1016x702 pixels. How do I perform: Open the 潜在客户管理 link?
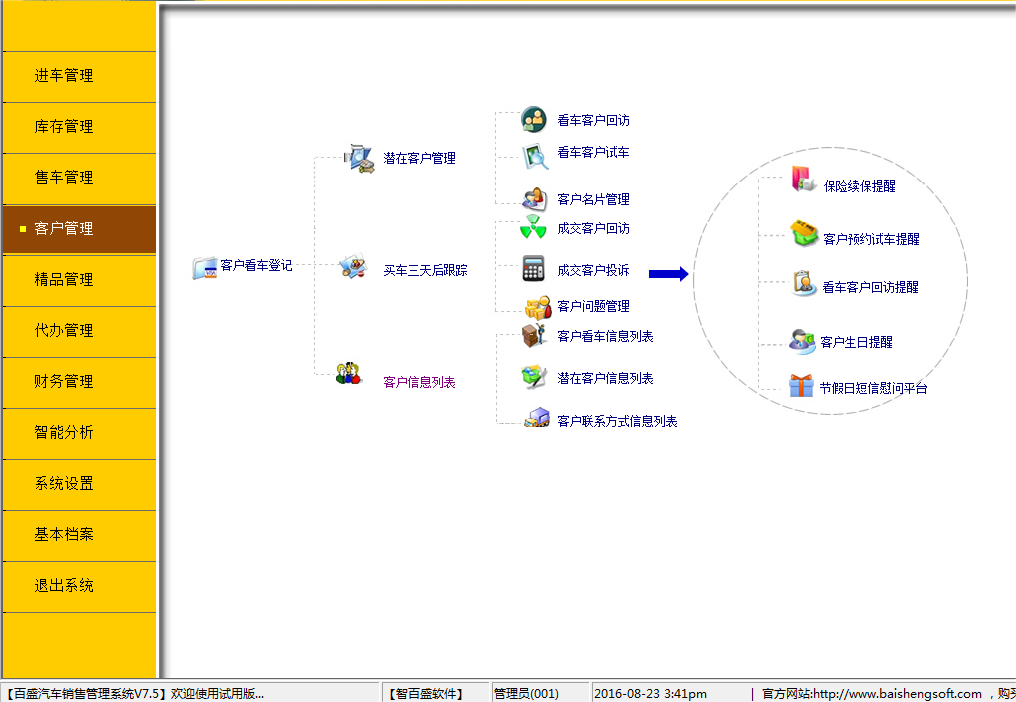419,158
